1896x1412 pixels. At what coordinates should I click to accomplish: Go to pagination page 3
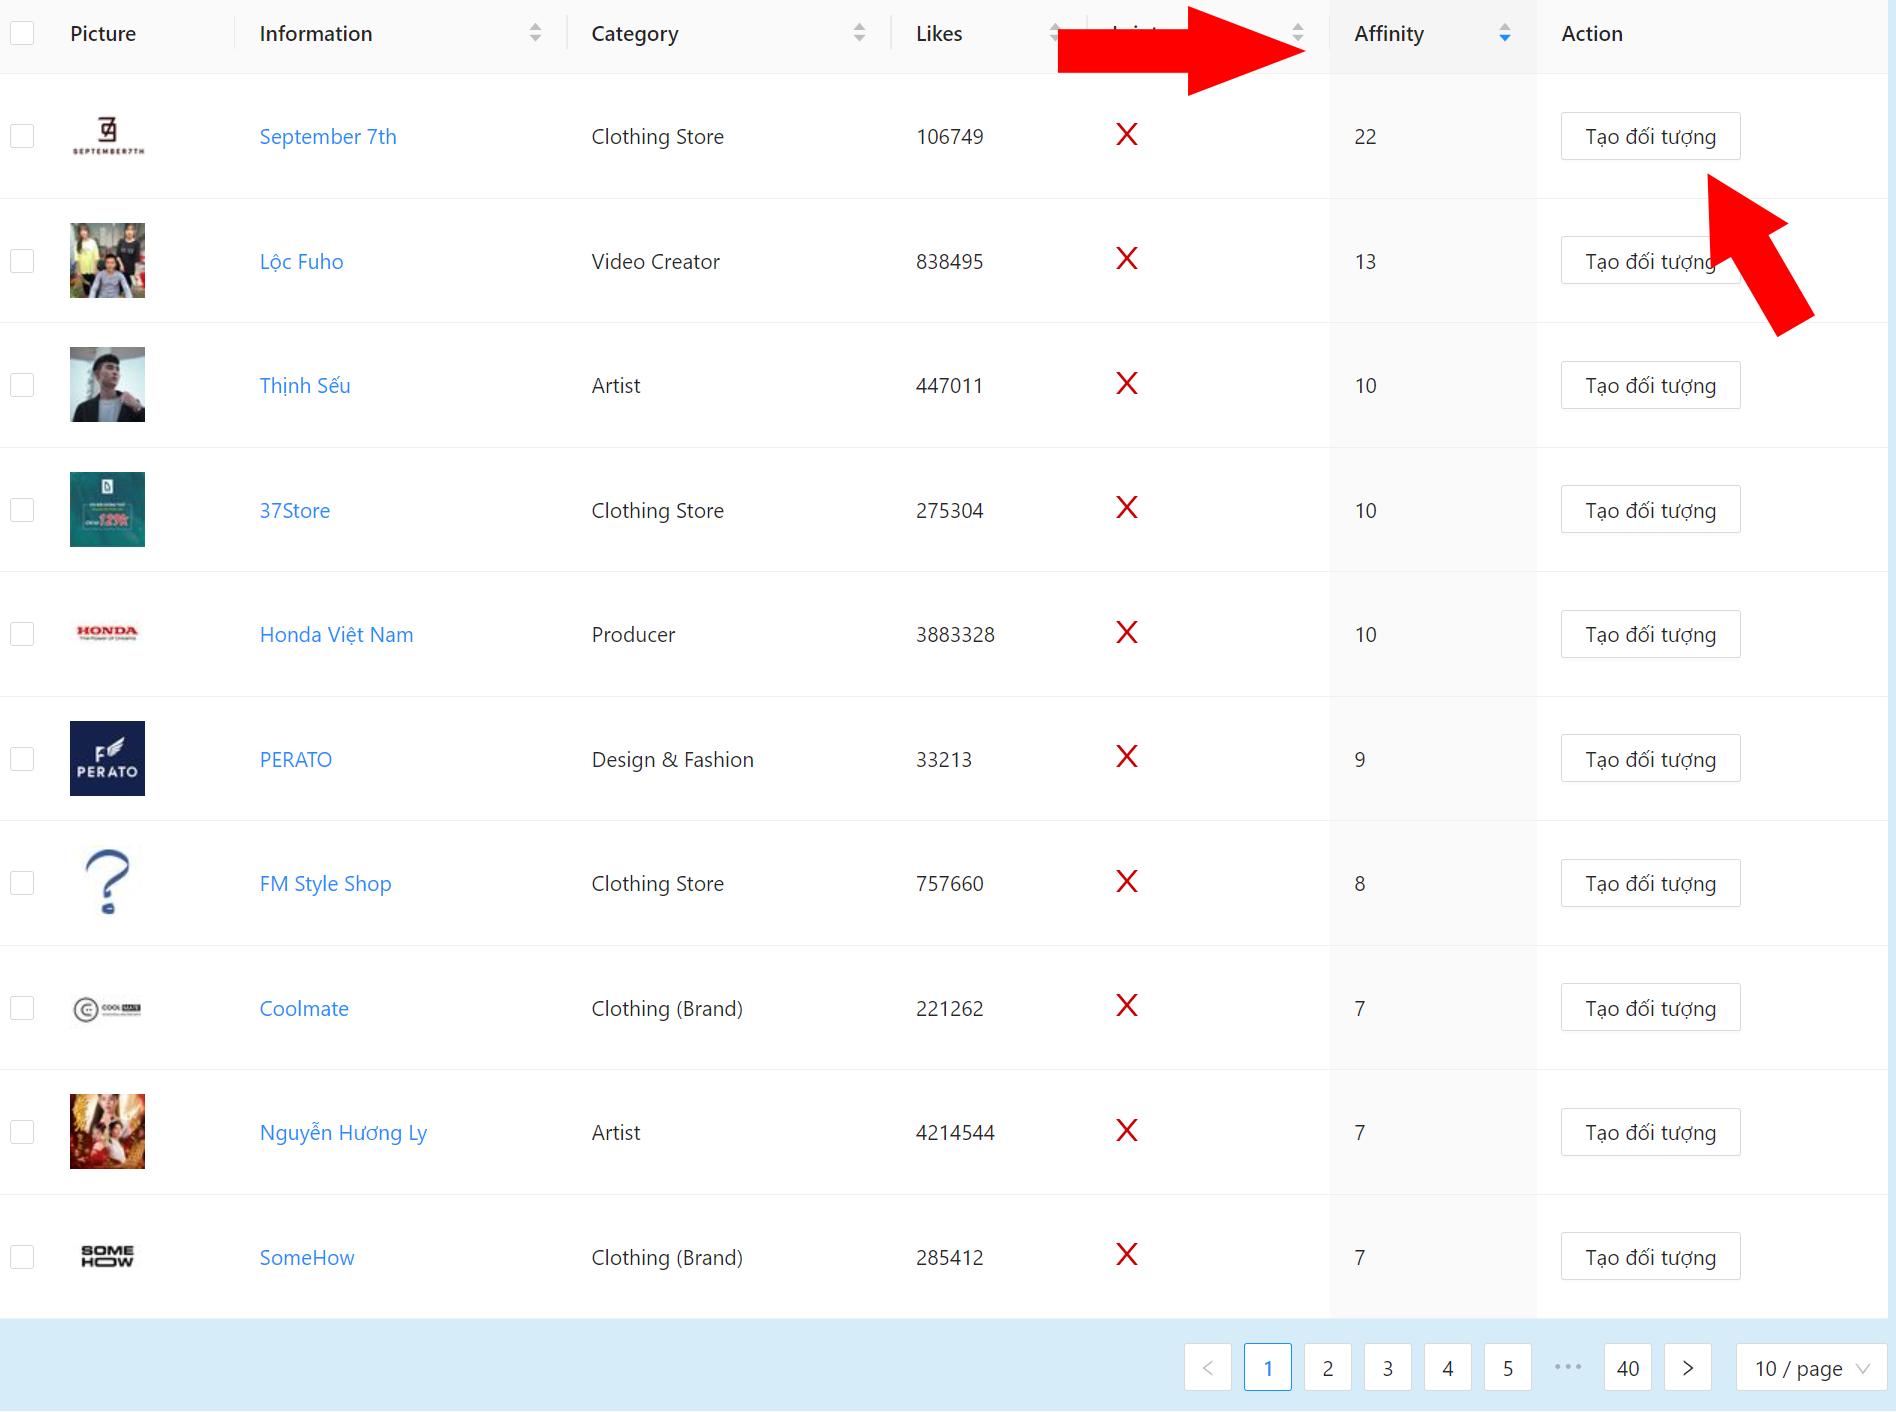pos(1388,1367)
